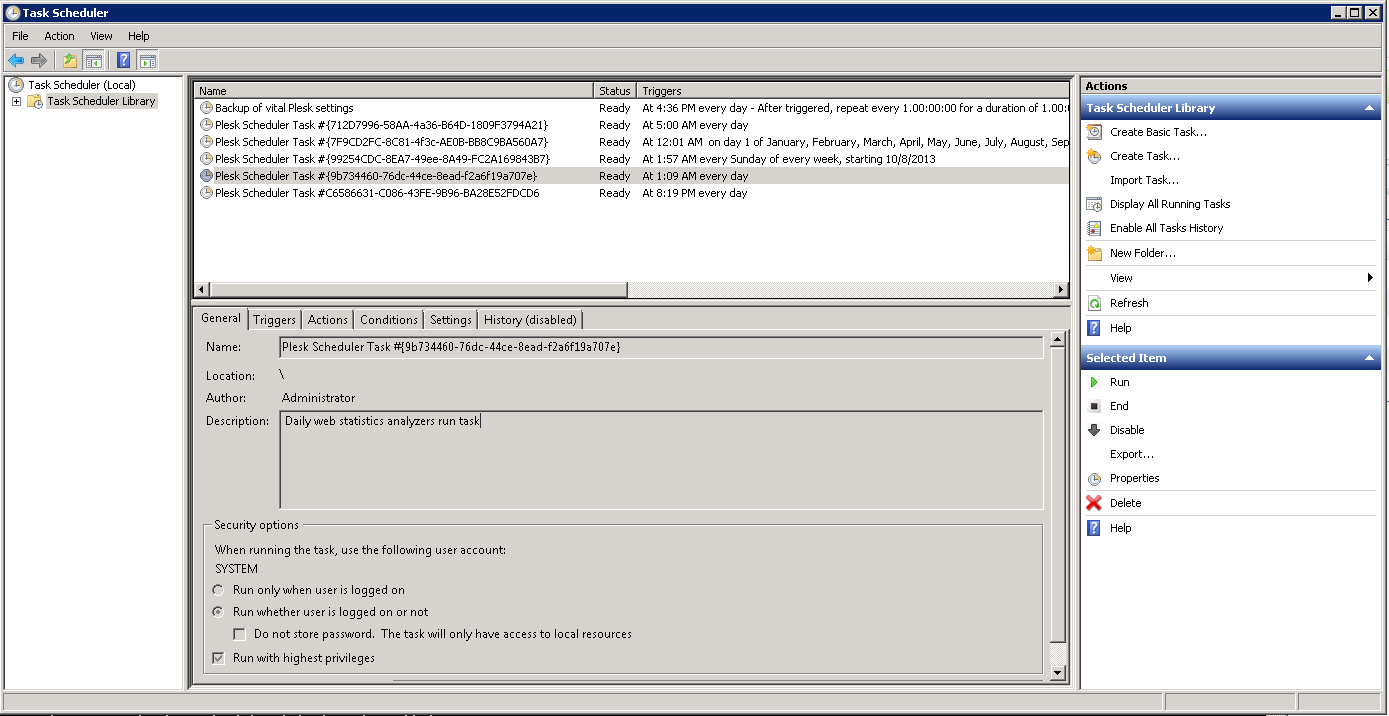
Task: Toggle 'Run with highest privileges' checkbox
Action: [x=218, y=658]
